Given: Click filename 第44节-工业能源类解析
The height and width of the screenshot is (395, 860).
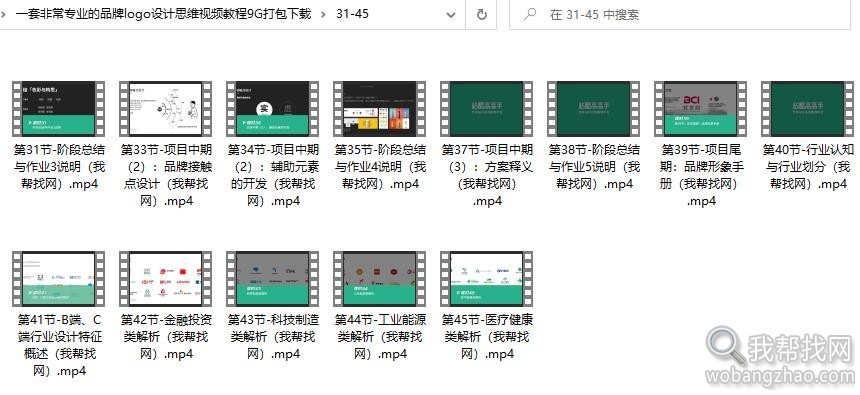Looking at the screenshot, I should [x=380, y=337].
